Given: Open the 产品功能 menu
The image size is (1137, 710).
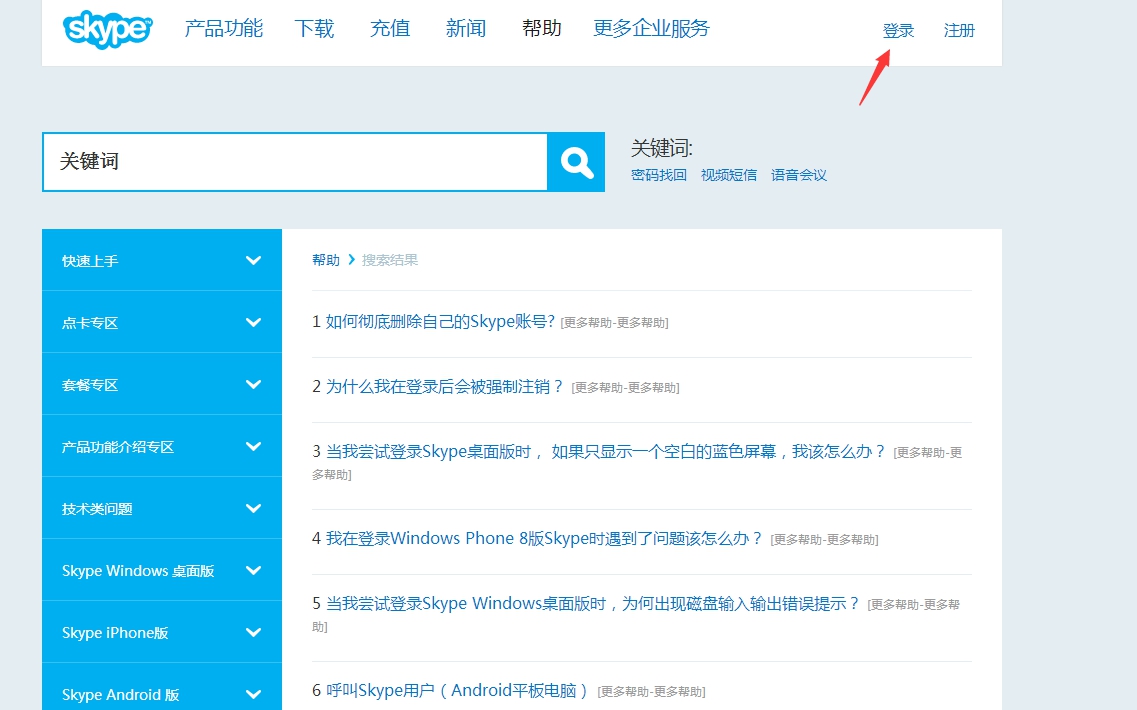Looking at the screenshot, I should pos(222,29).
